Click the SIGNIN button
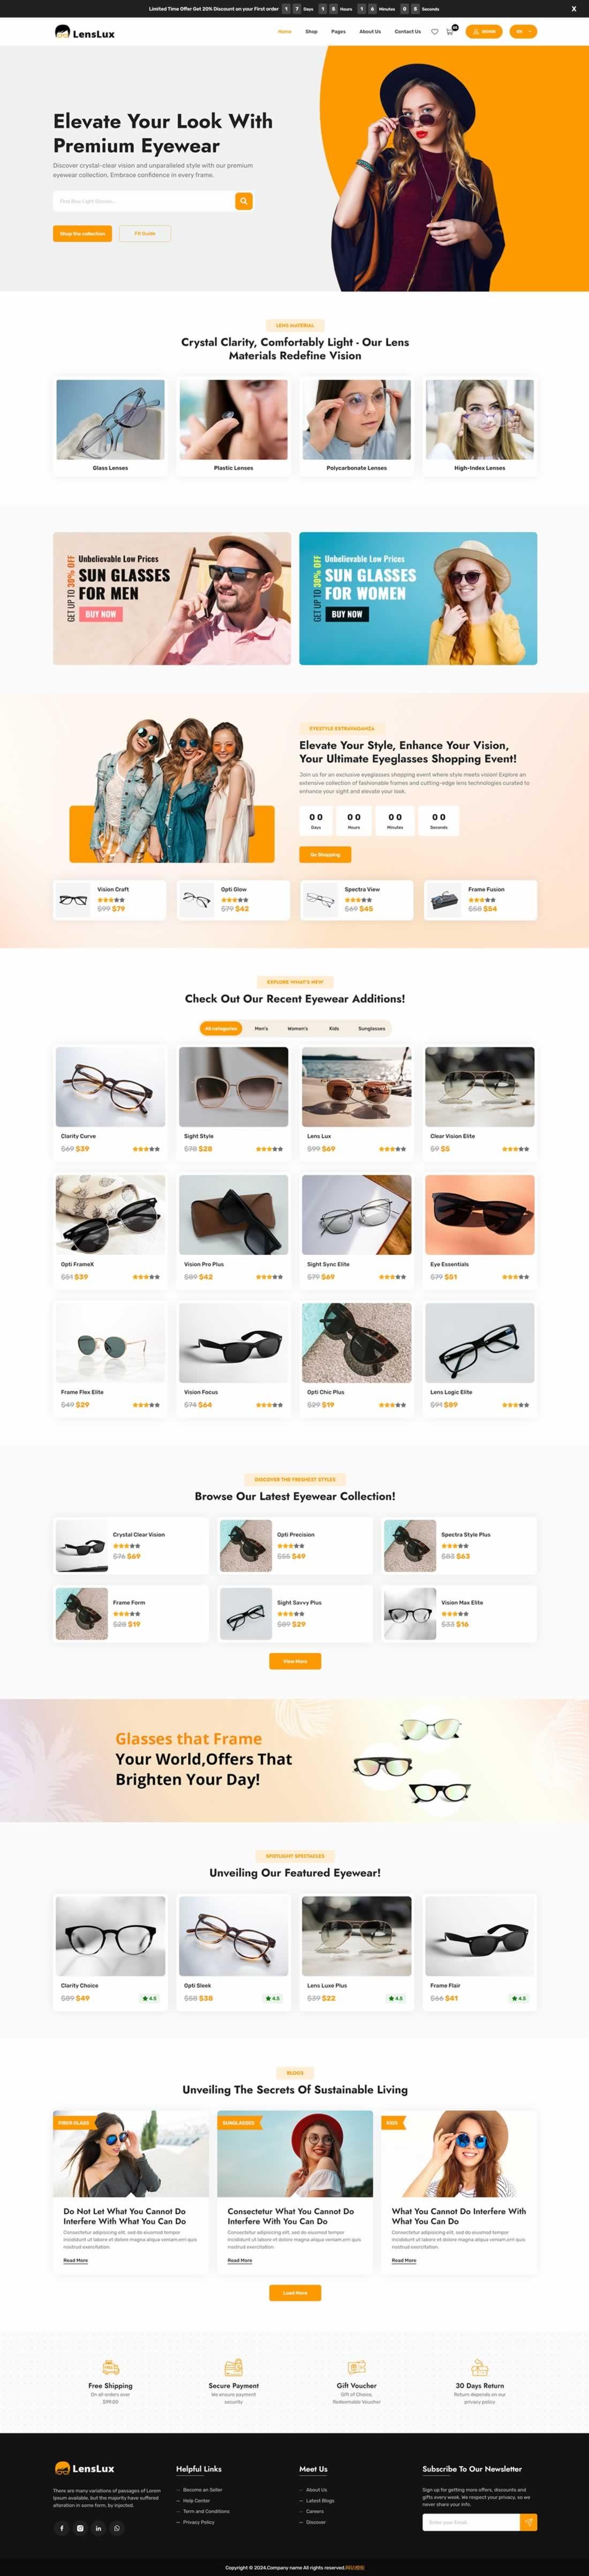589x2576 pixels. point(484,32)
